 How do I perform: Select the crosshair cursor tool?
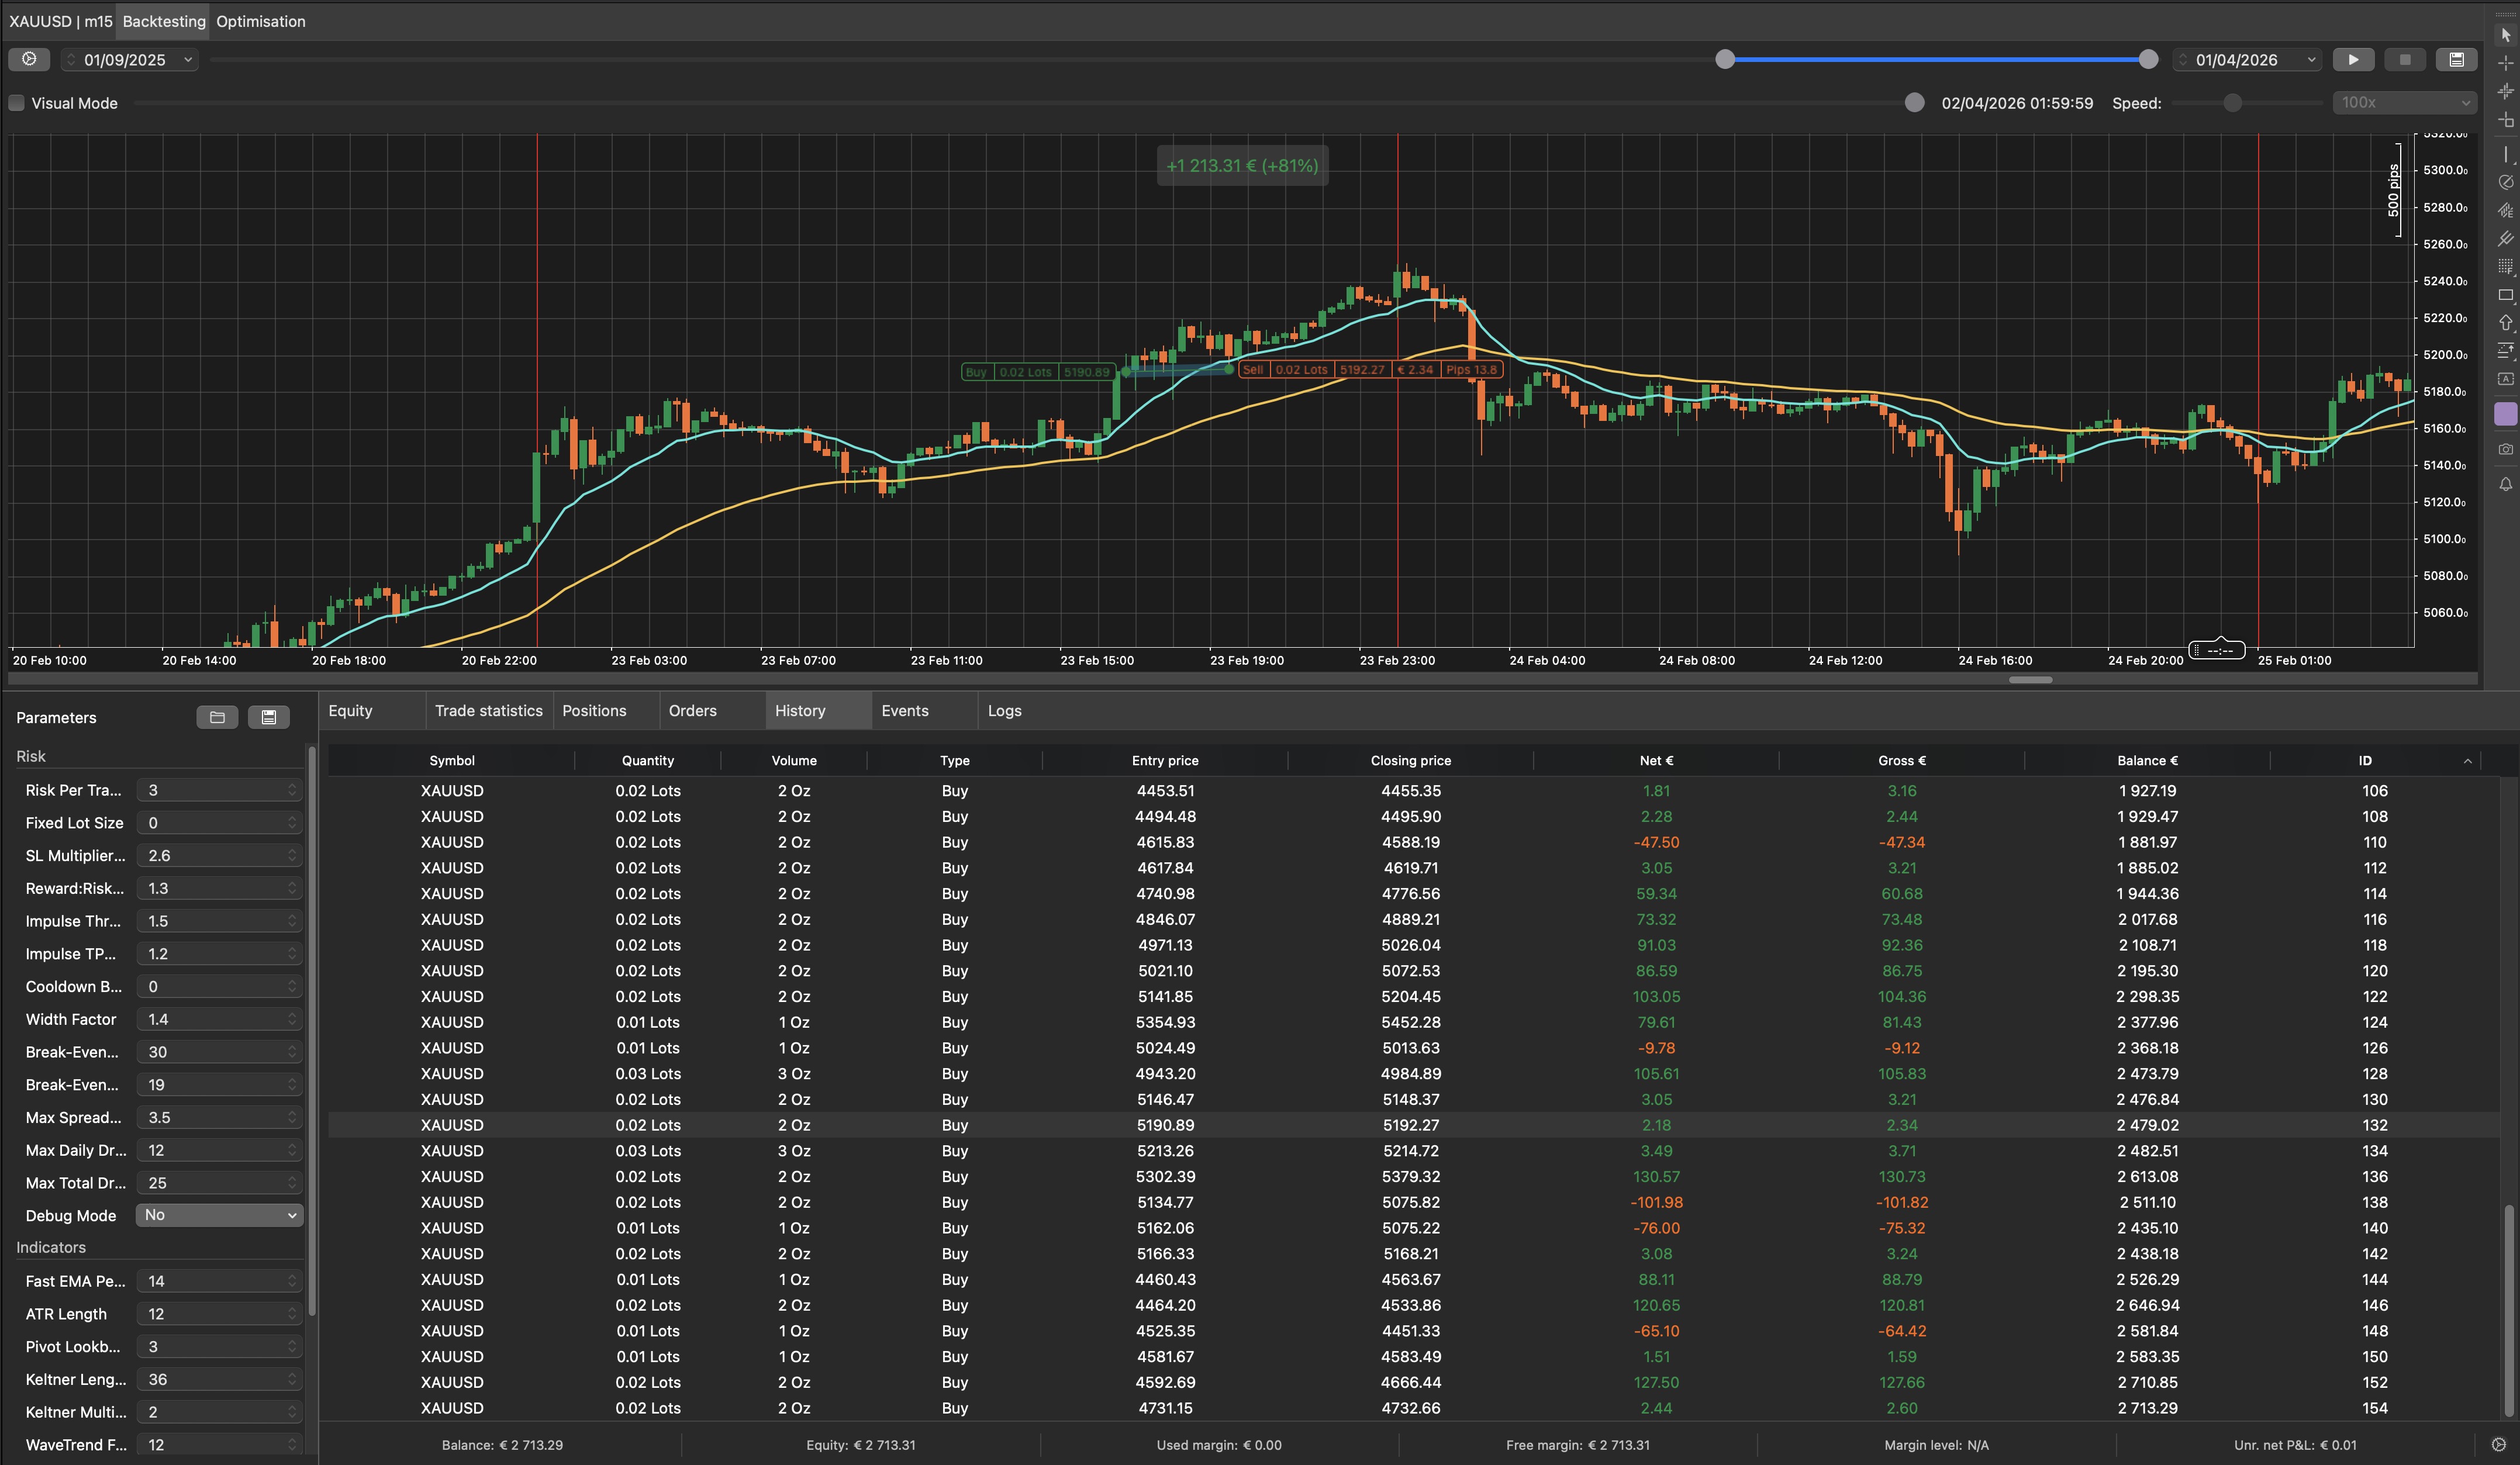click(x=2505, y=63)
